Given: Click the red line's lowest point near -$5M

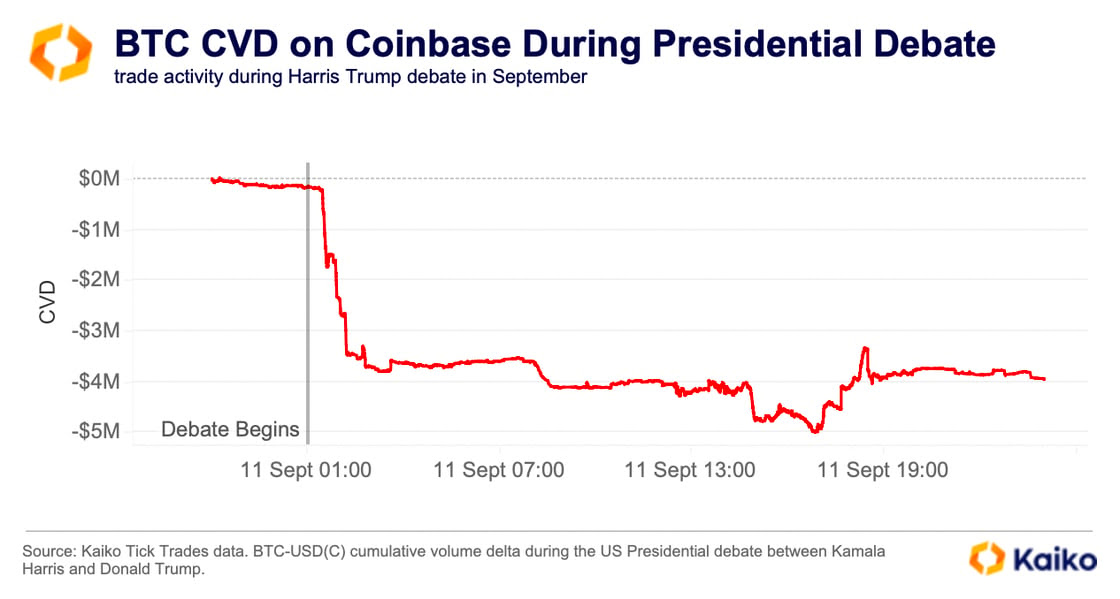Looking at the screenshot, I should coord(815,431).
